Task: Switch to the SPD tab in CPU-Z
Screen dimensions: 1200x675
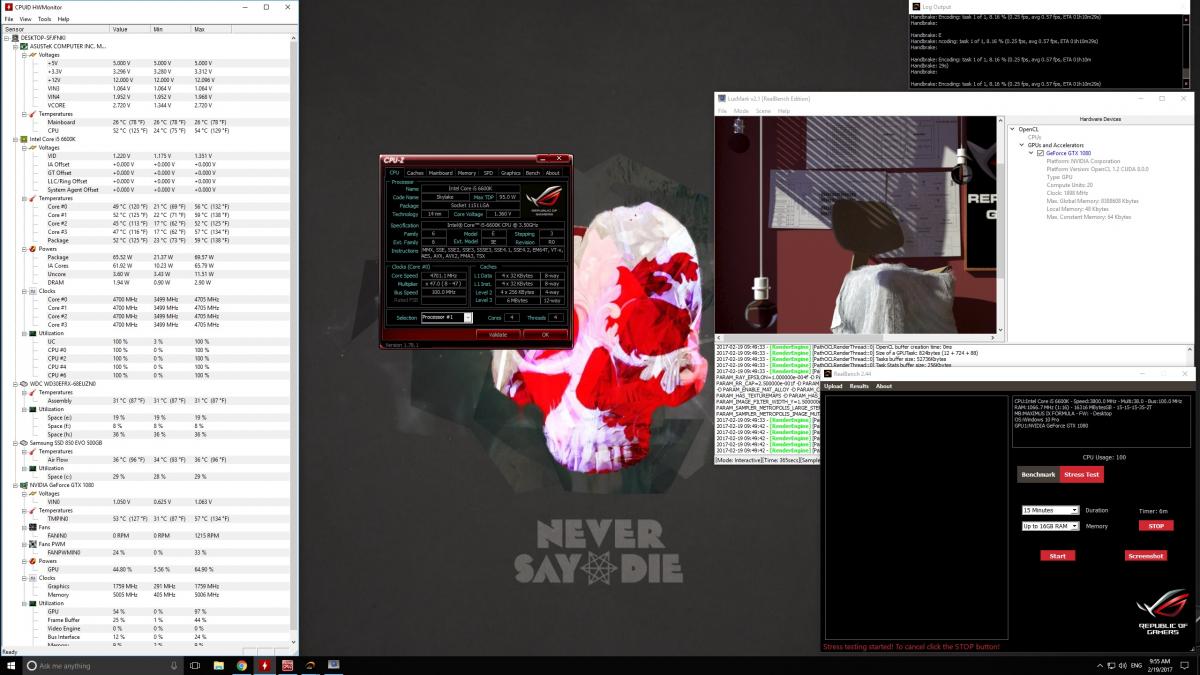Action: click(489, 173)
